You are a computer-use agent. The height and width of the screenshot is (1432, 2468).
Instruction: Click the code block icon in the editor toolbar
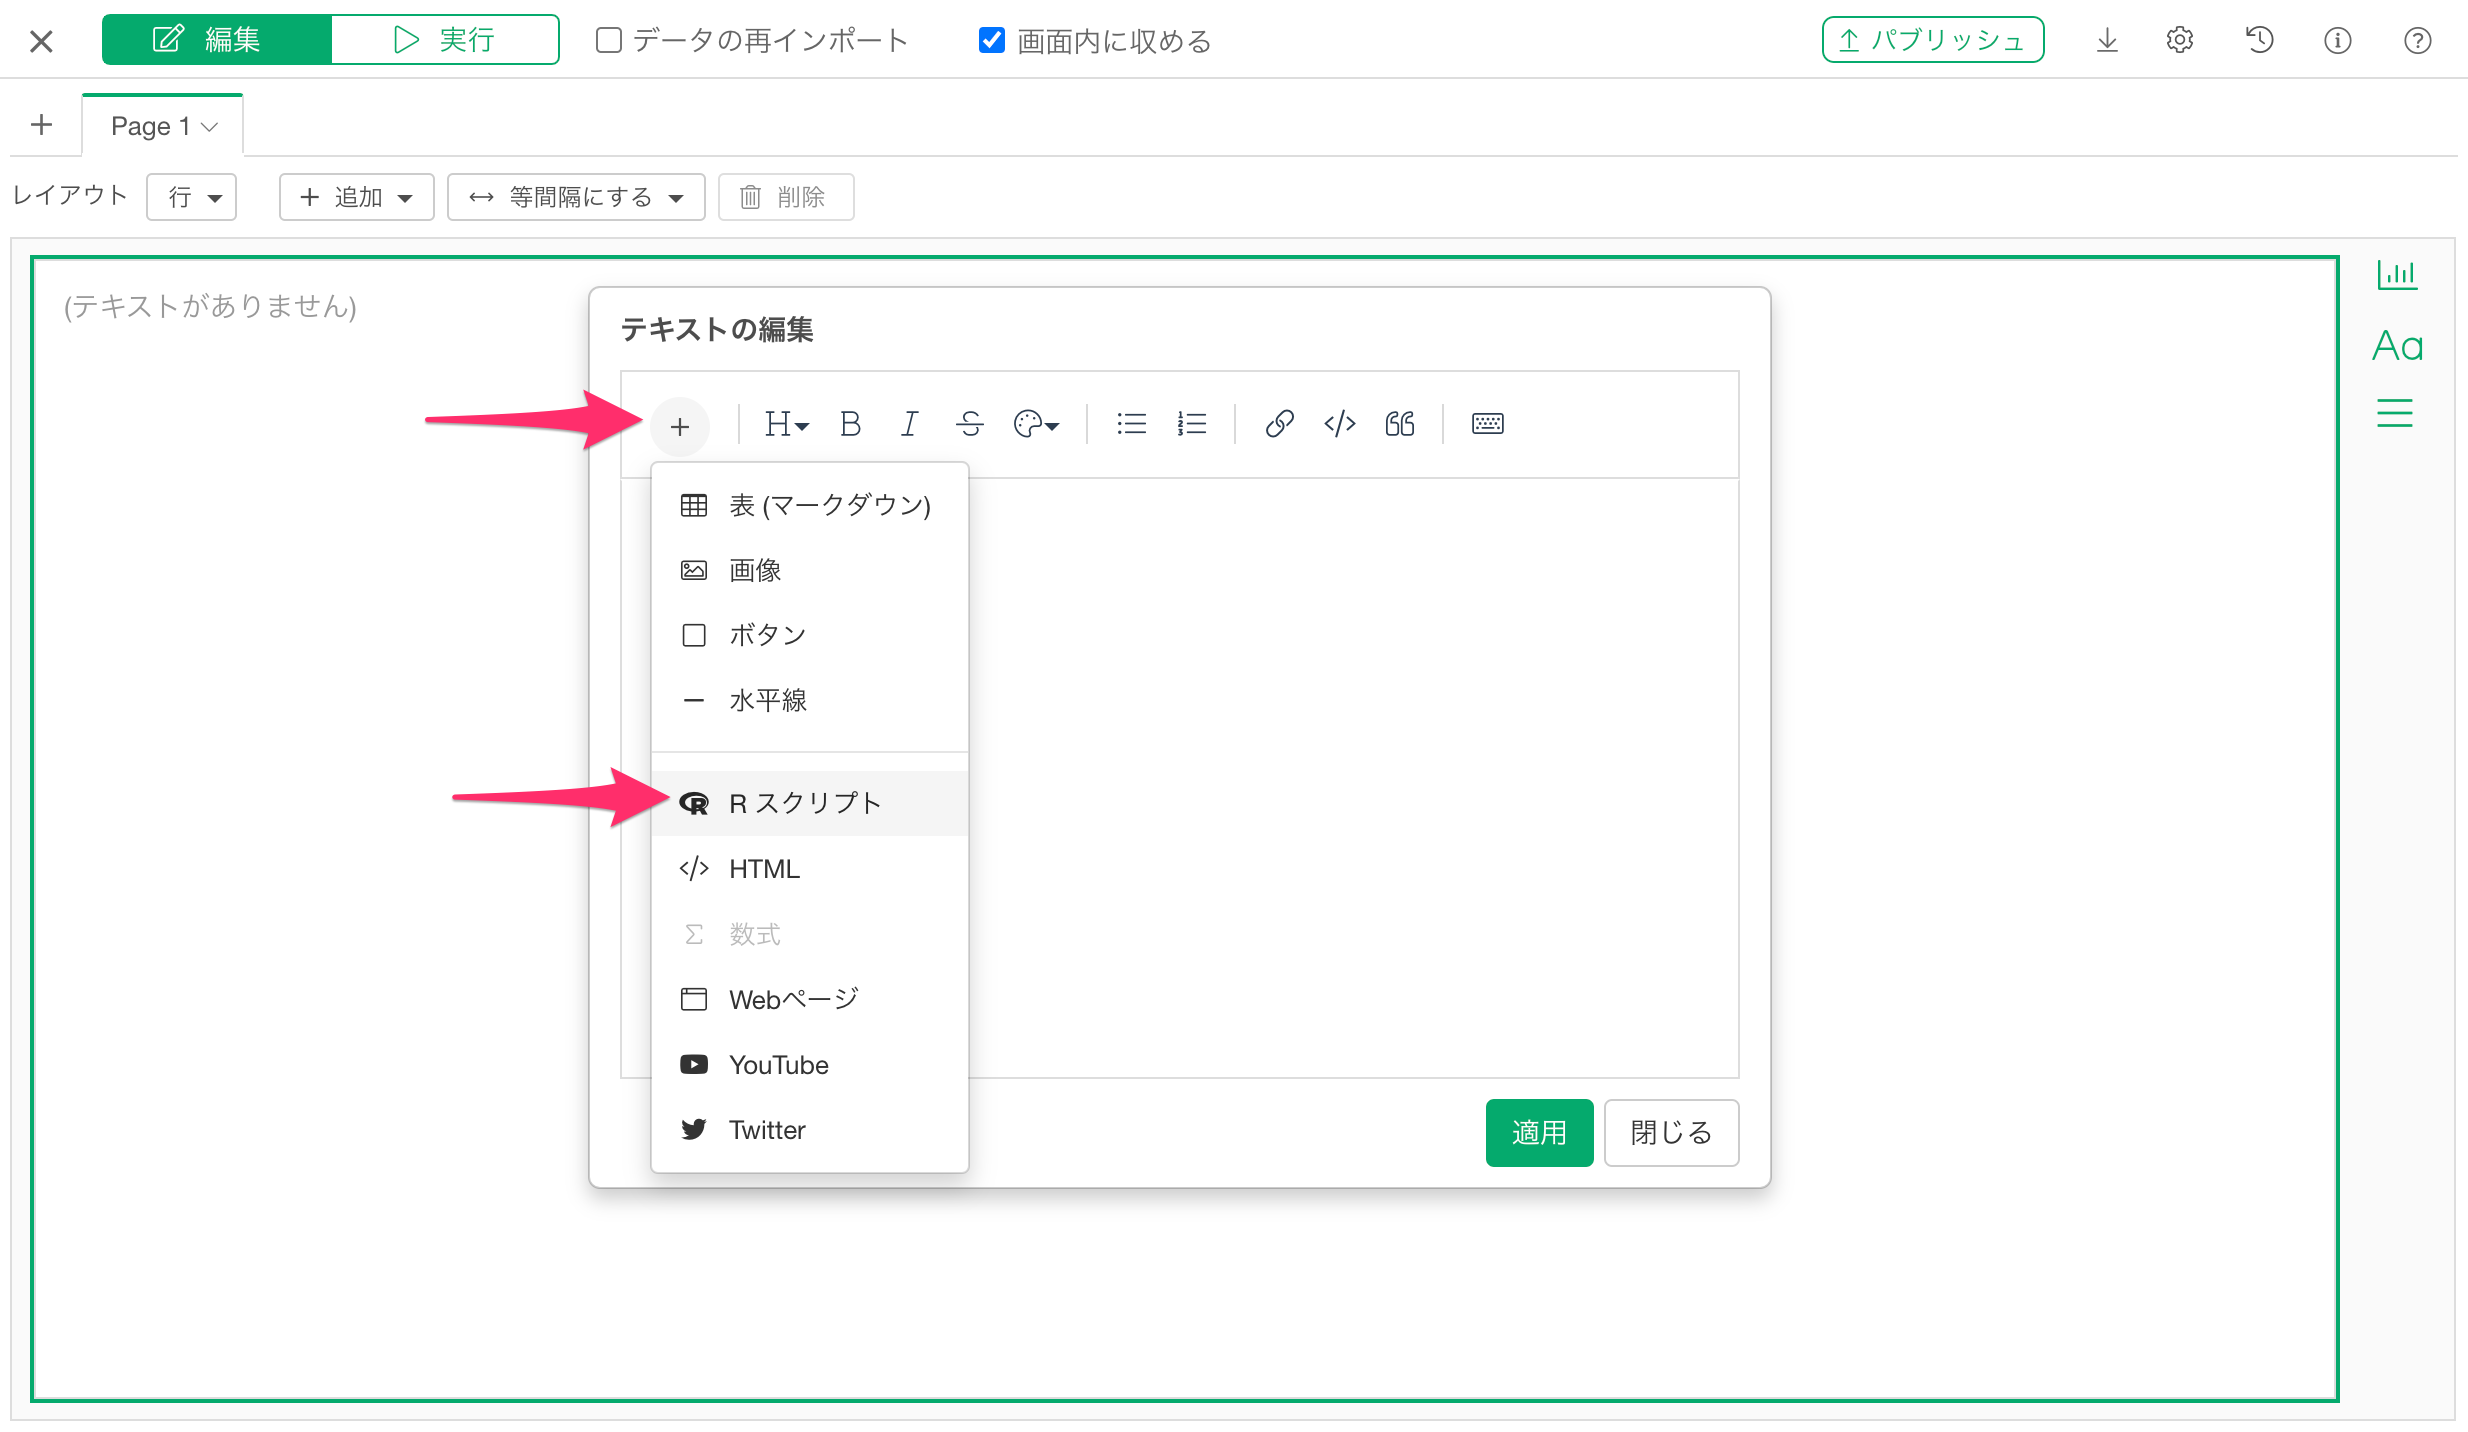1339,425
